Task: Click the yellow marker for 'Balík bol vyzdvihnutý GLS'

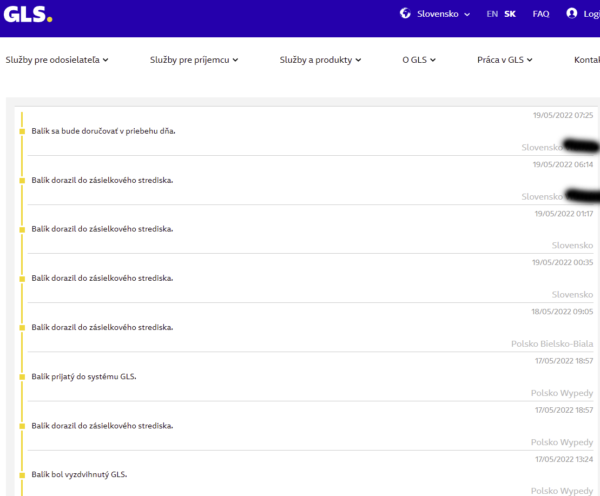Action: pyautogui.click(x=22, y=474)
